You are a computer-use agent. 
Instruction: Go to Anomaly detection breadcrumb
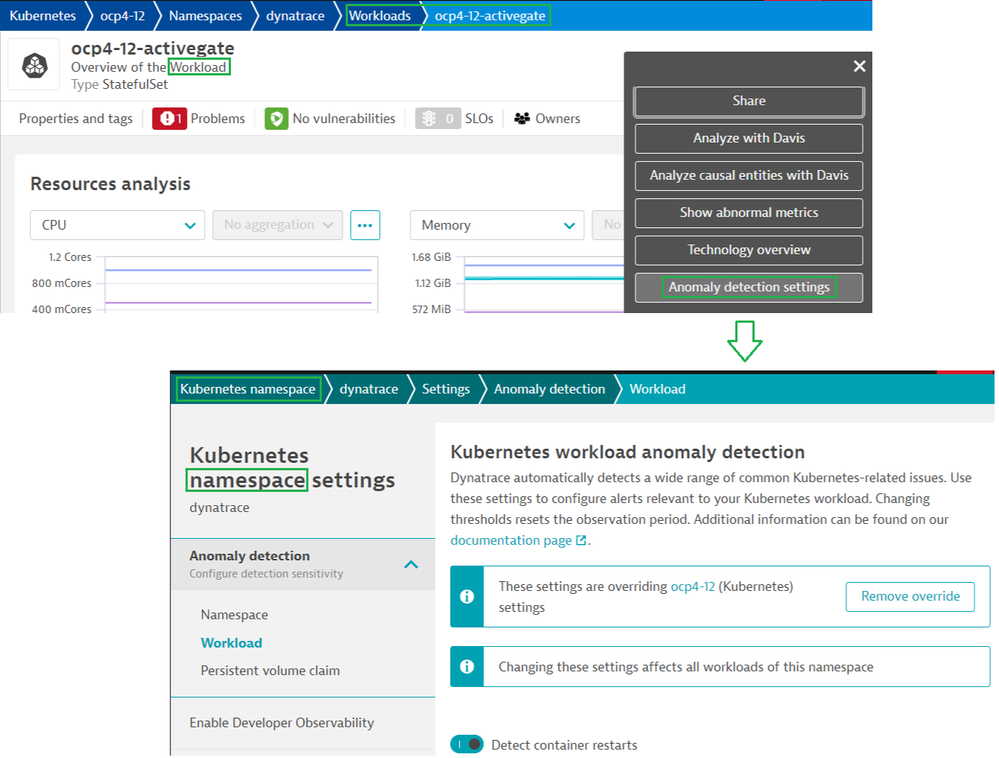point(549,389)
